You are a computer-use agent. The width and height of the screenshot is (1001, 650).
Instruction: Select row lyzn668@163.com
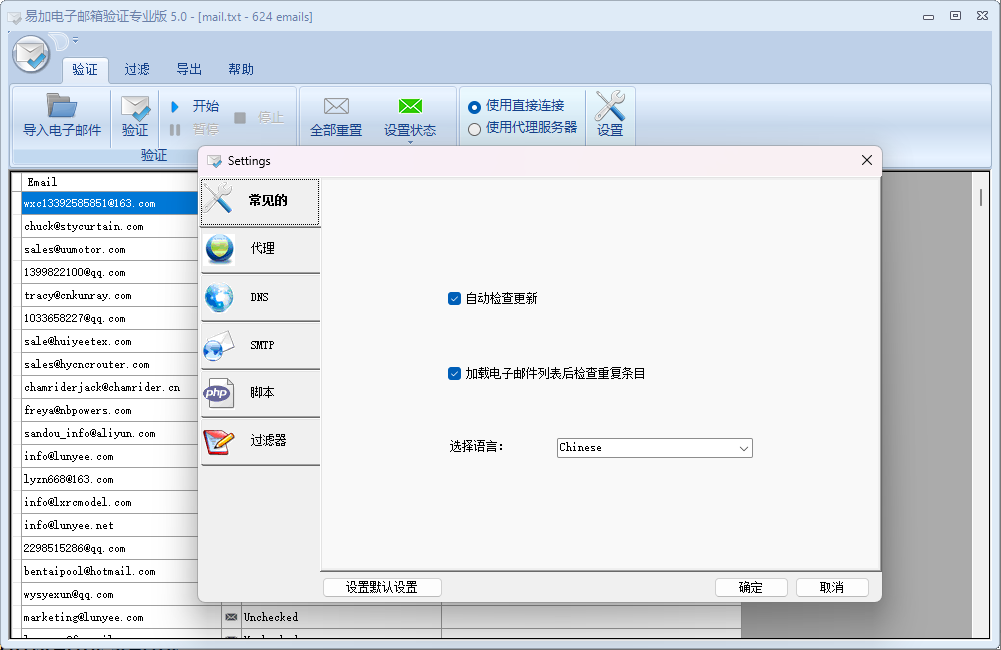110,480
